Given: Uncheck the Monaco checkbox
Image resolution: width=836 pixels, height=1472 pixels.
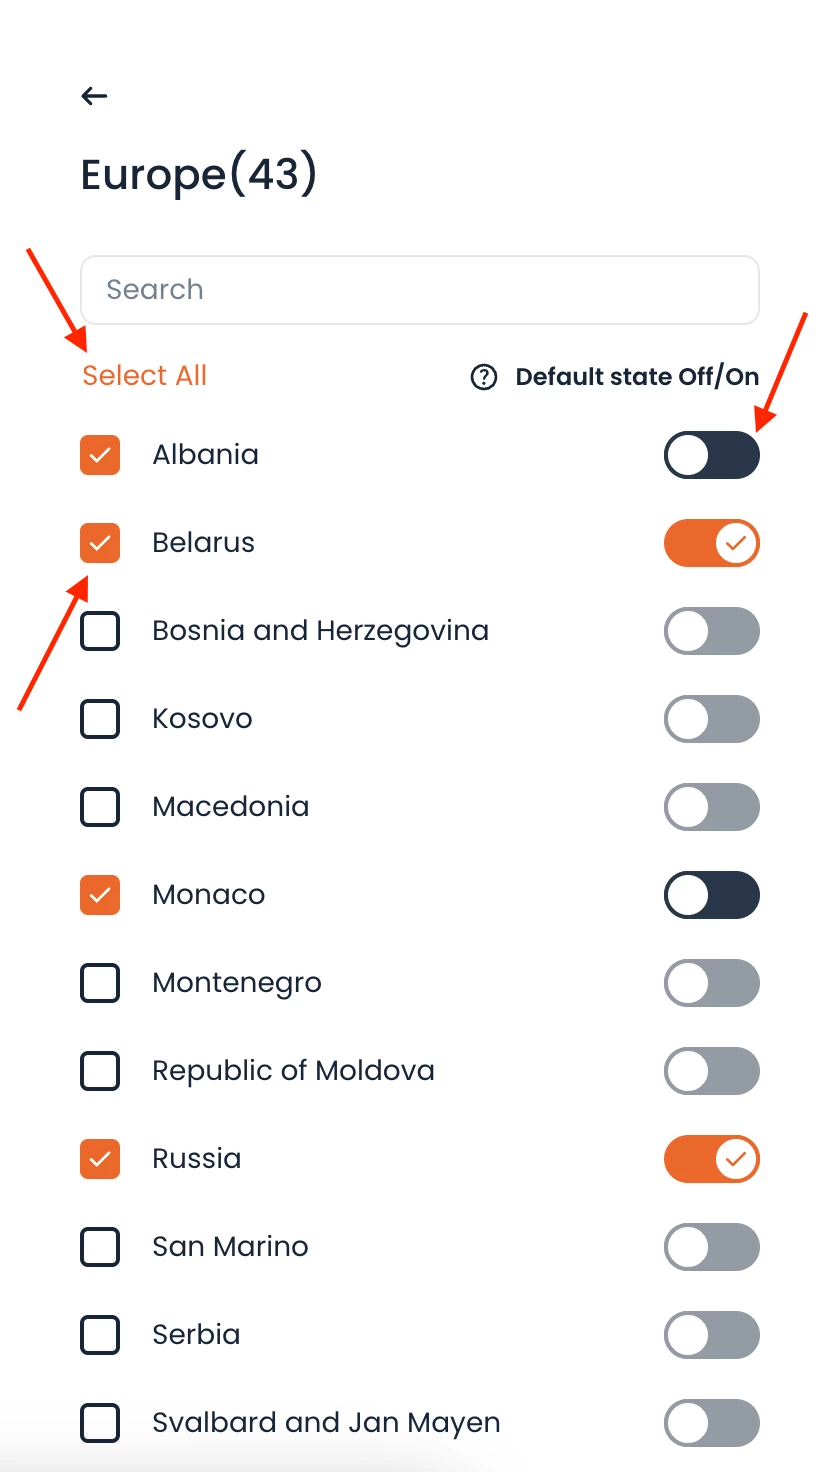Looking at the screenshot, I should coord(100,895).
